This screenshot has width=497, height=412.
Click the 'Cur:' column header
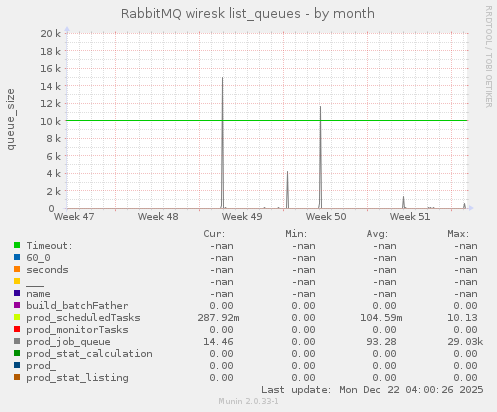214,234
